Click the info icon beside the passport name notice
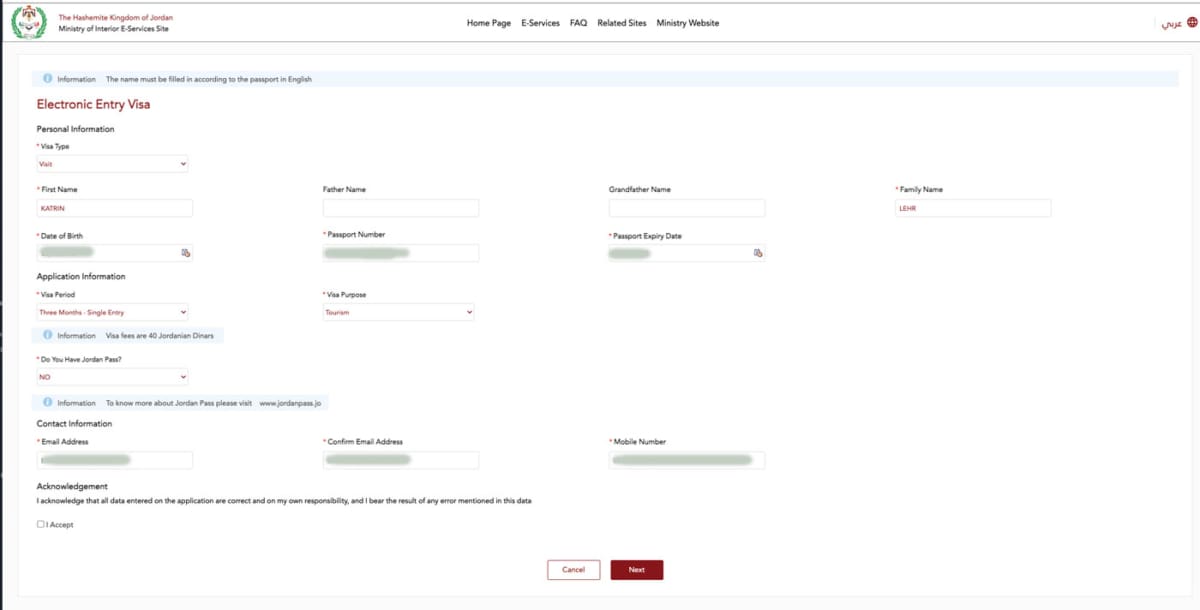 tap(47, 79)
